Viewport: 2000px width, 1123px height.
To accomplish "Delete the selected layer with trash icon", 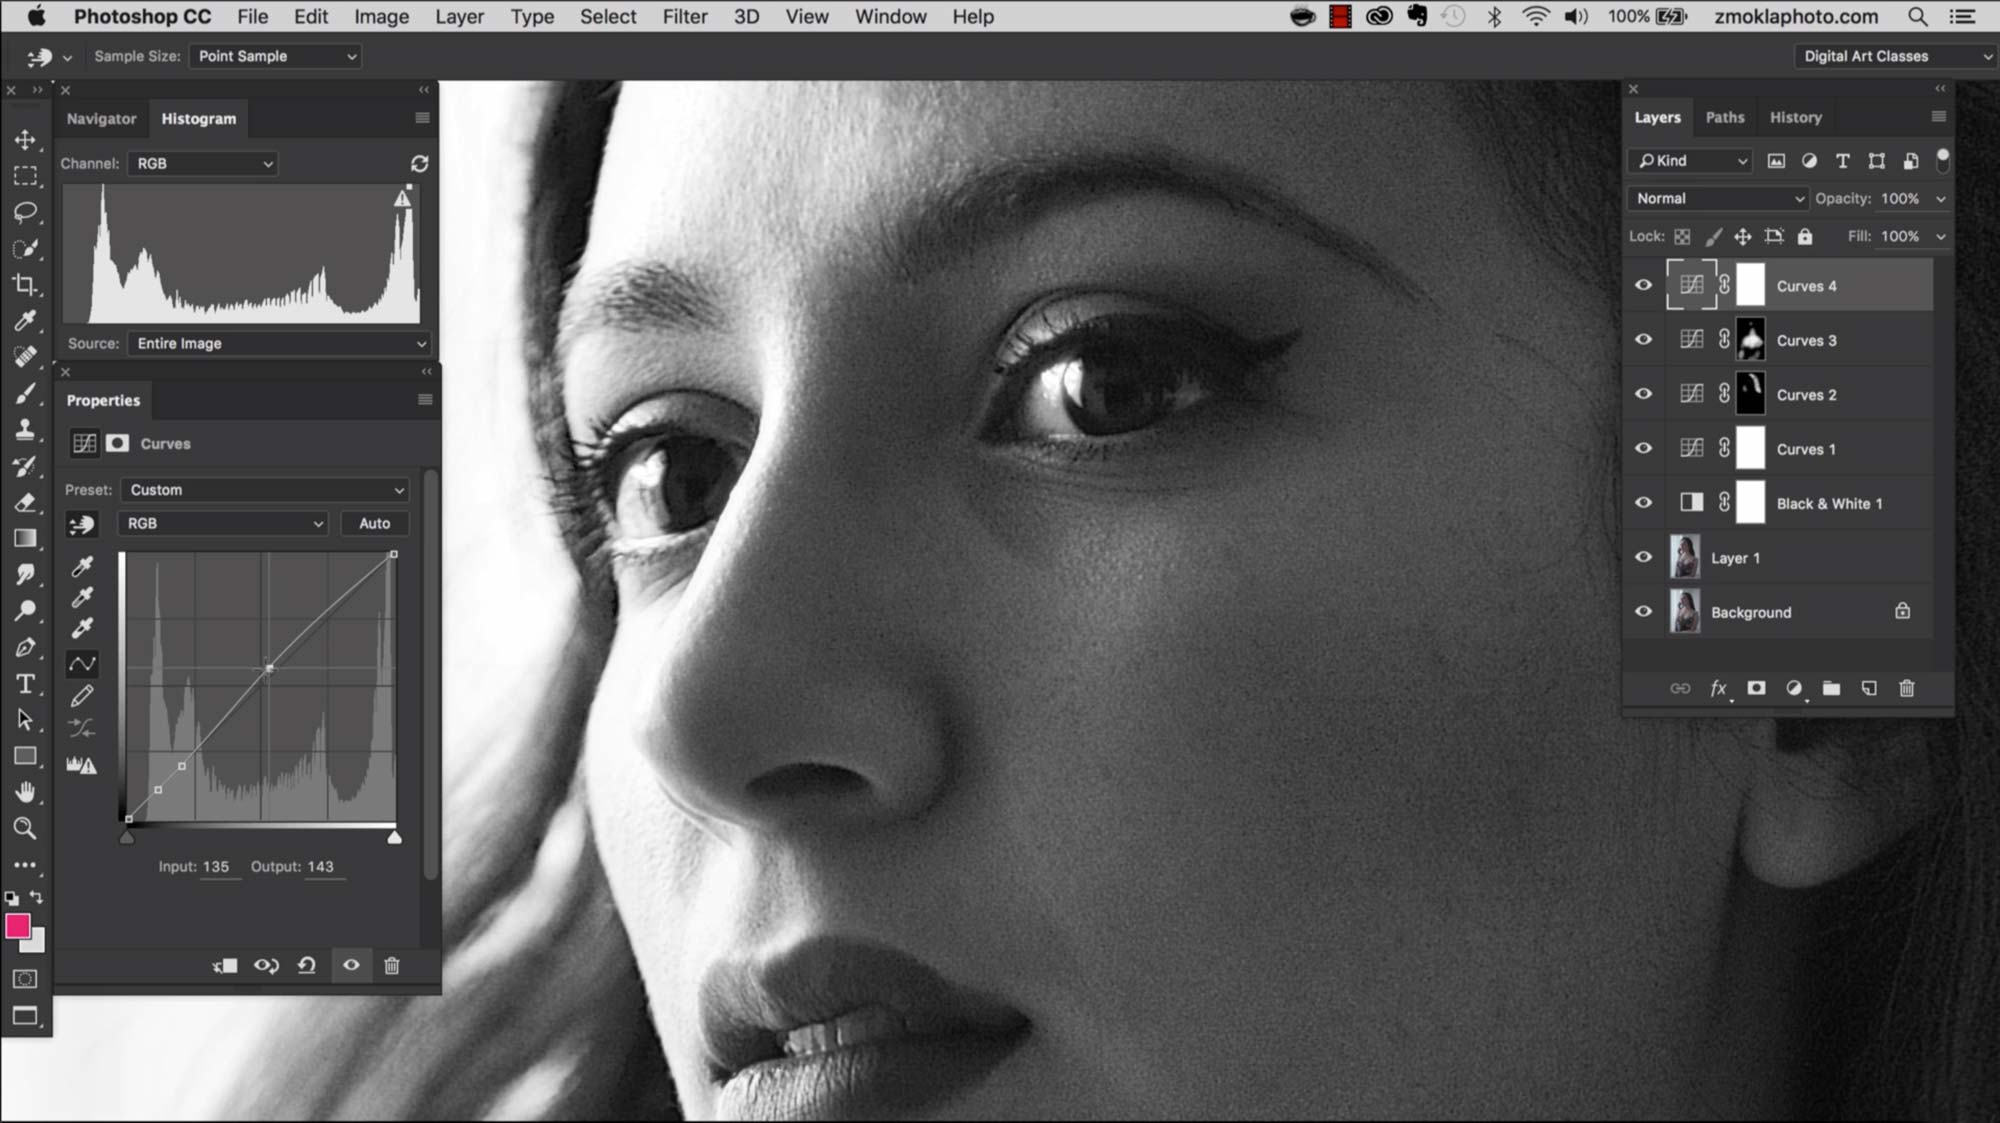I will (1907, 688).
